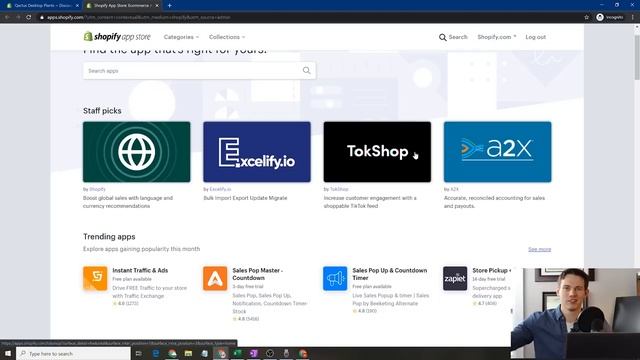Click the Instant Traffic & Ads app icon
This screenshot has height=360, width=640.
pyautogui.click(x=95, y=278)
